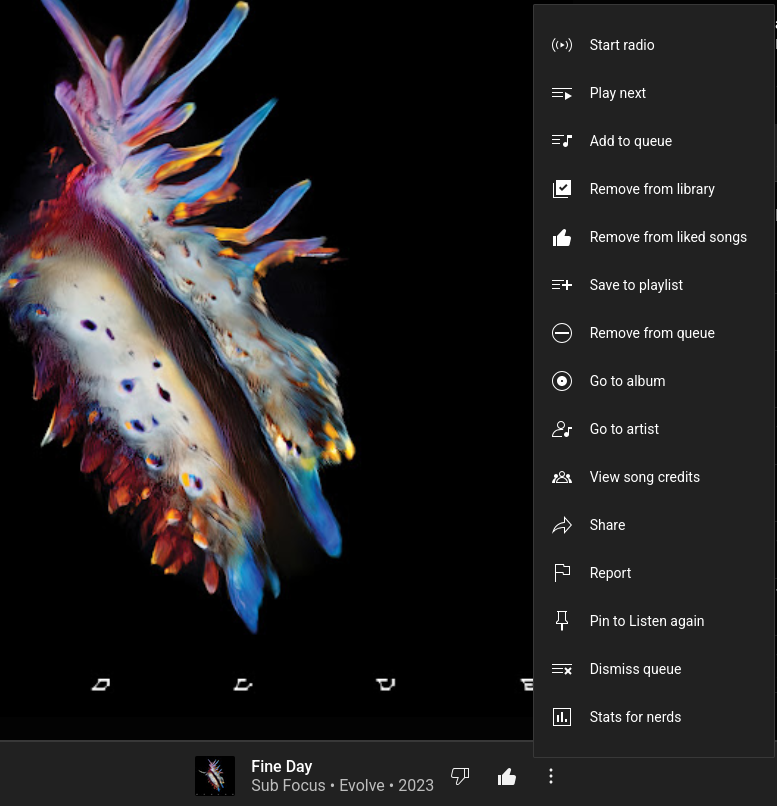Go to album via disc icon
Image resolution: width=777 pixels, height=806 pixels.
[562, 381]
